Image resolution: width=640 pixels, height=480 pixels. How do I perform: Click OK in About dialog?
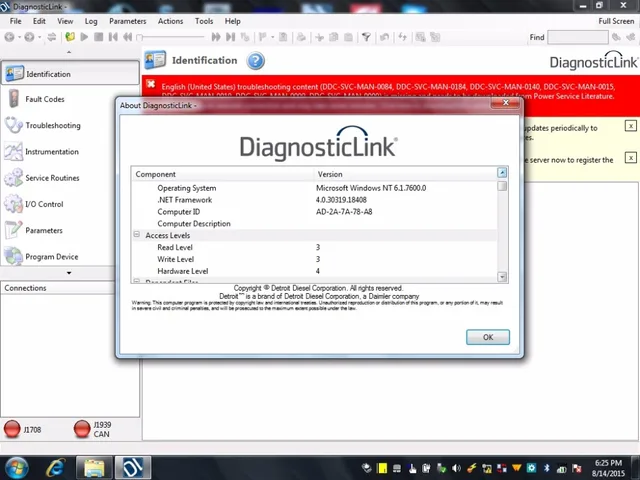coord(488,337)
